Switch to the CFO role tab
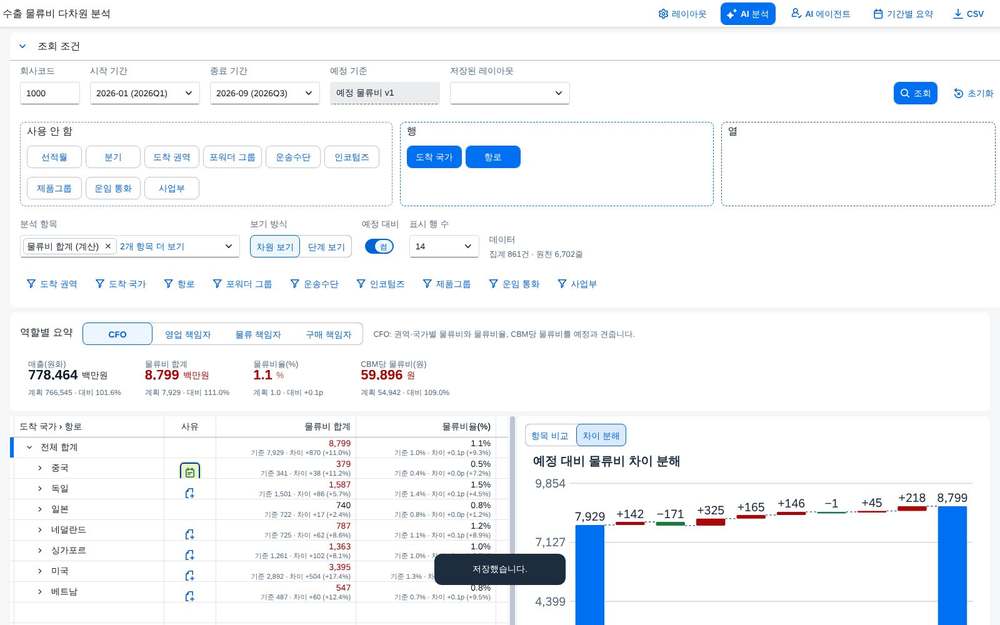The height and width of the screenshot is (625, 1000). click(x=117, y=334)
